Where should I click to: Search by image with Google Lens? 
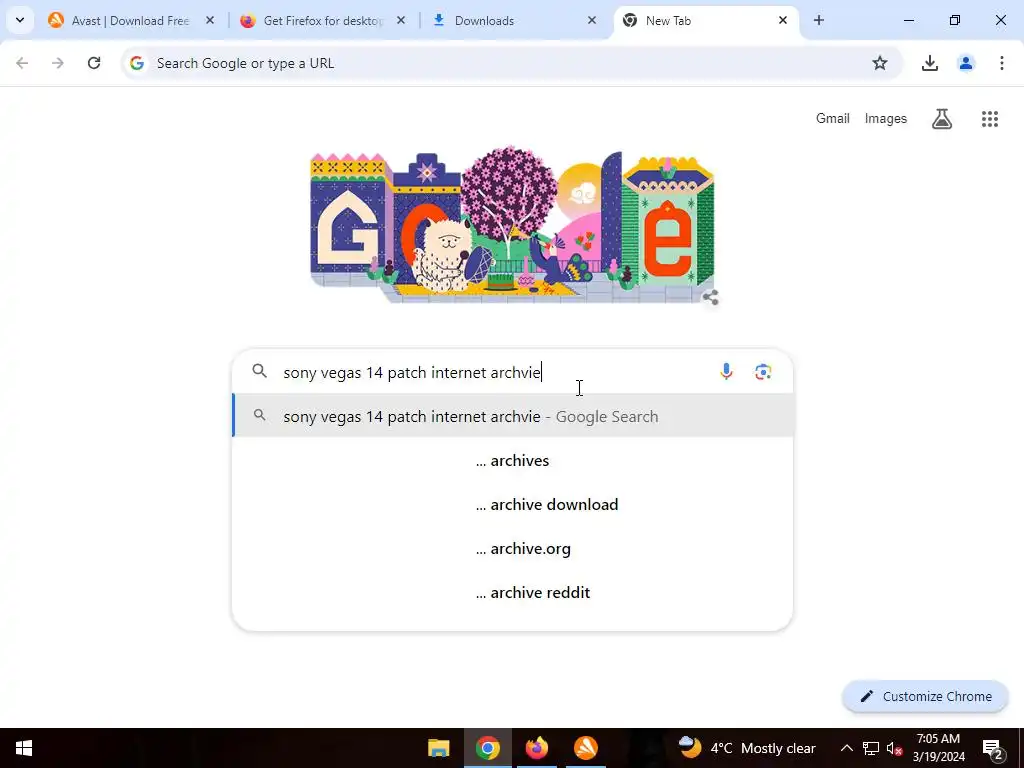(x=763, y=372)
